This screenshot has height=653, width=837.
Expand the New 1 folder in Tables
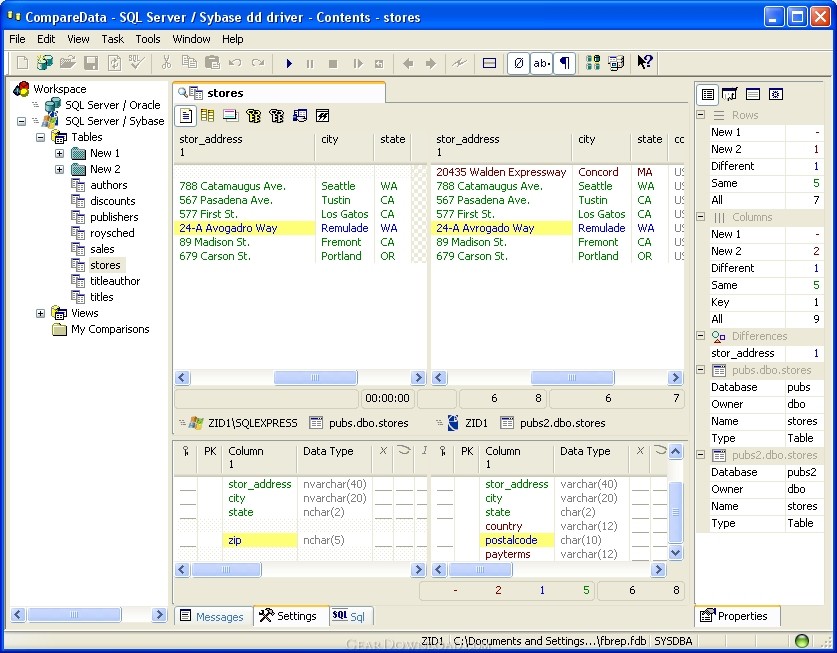59,153
